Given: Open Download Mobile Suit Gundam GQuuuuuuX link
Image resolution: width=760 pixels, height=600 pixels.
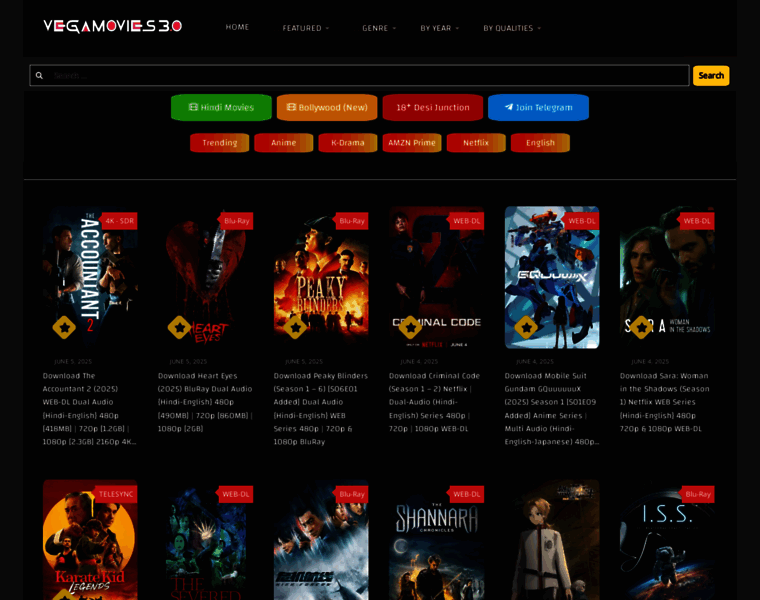Looking at the screenshot, I should (x=552, y=409).
